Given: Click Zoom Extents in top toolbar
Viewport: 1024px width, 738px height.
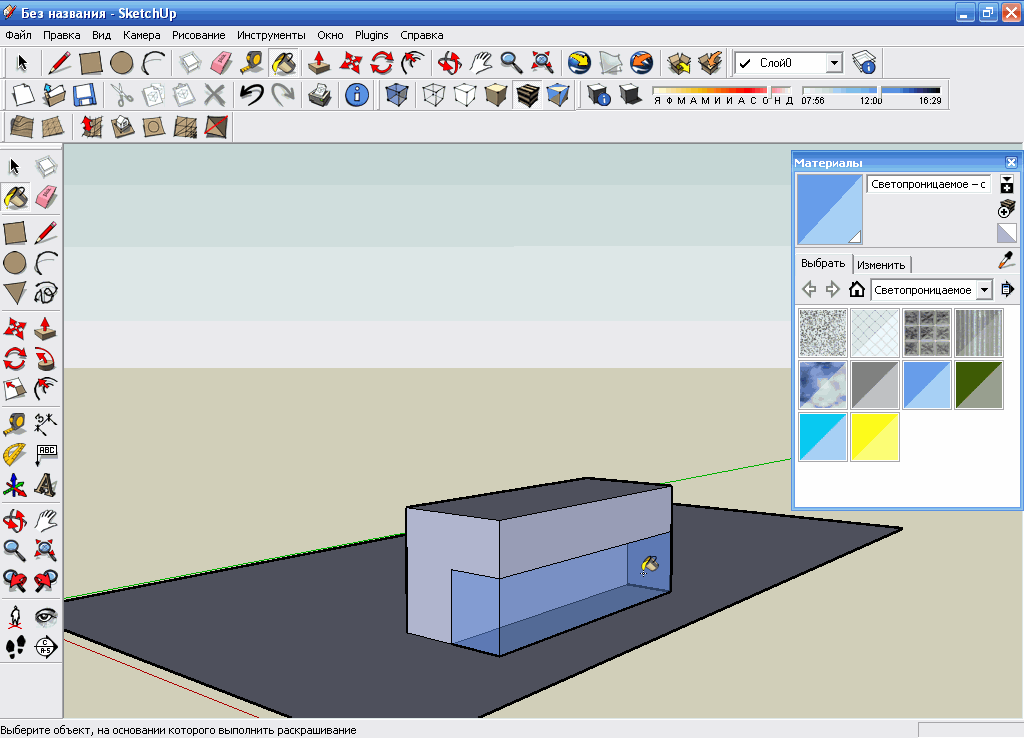Looking at the screenshot, I should (543, 63).
